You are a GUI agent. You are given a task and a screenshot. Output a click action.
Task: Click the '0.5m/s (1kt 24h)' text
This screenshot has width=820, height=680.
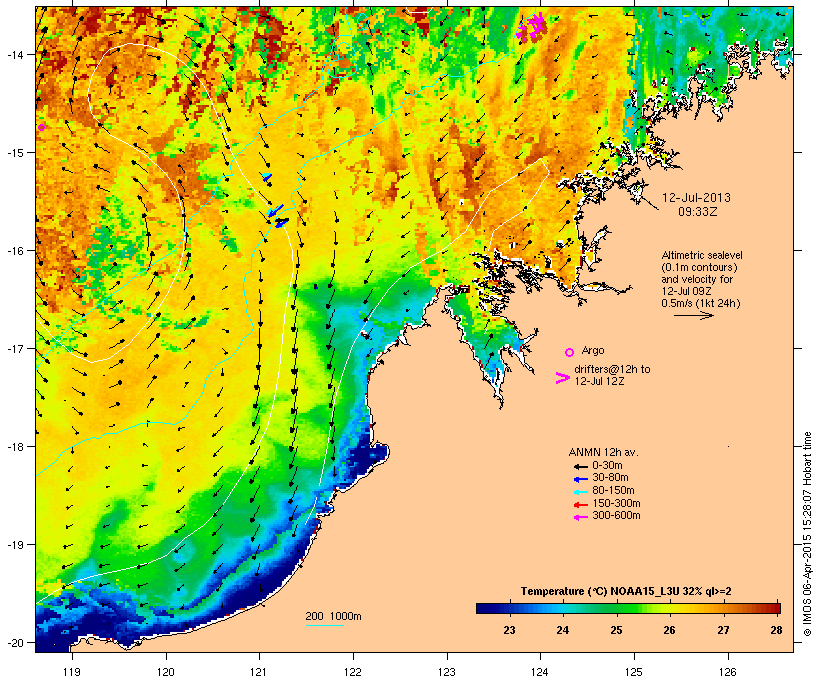click(701, 303)
